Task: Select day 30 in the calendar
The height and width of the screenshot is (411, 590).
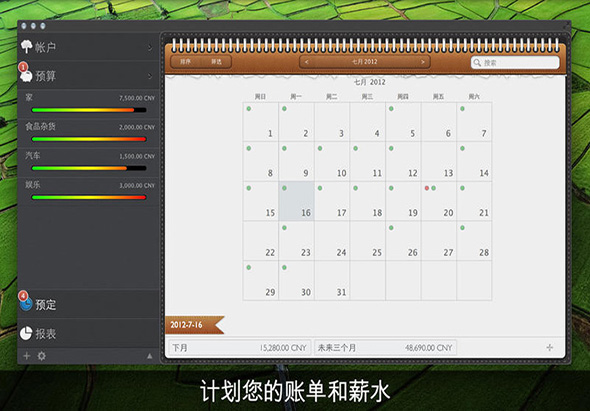Action: click(x=297, y=280)
